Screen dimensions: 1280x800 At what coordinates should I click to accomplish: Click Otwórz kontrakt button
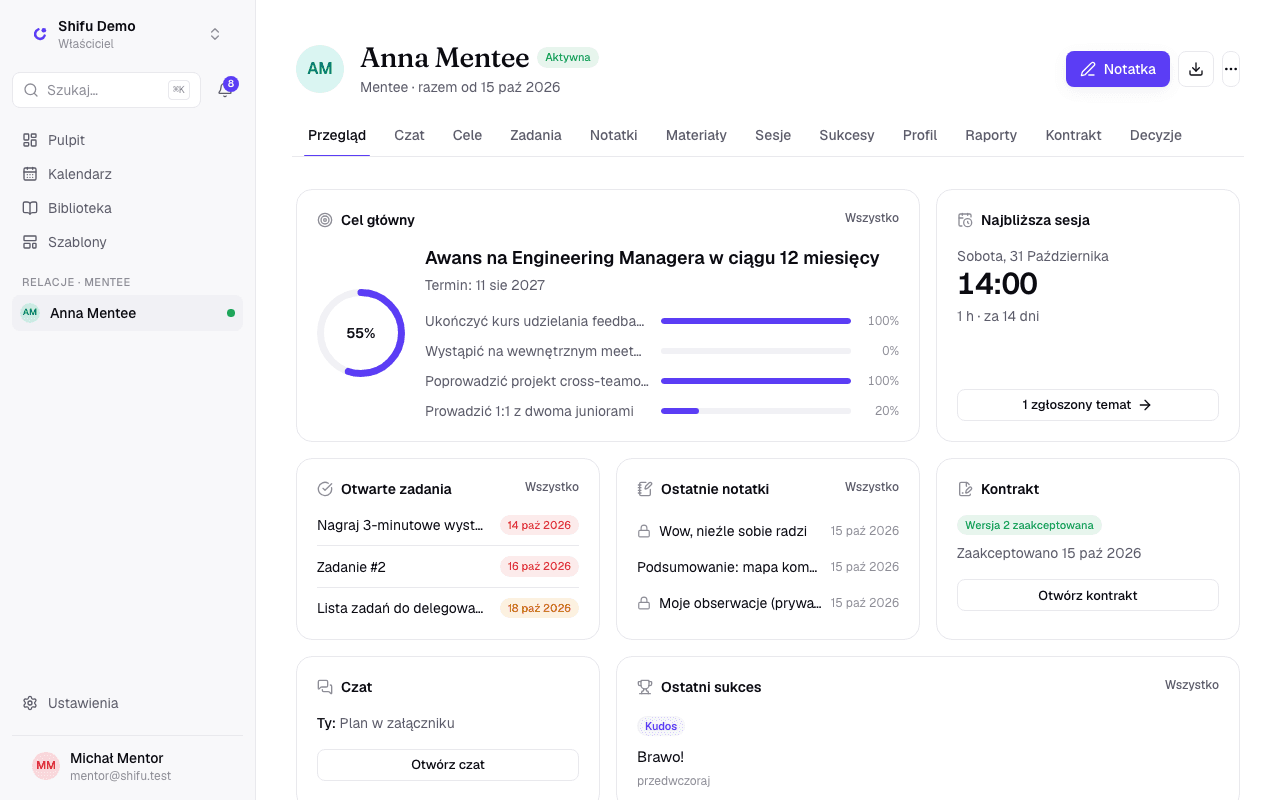point(1088,595)
